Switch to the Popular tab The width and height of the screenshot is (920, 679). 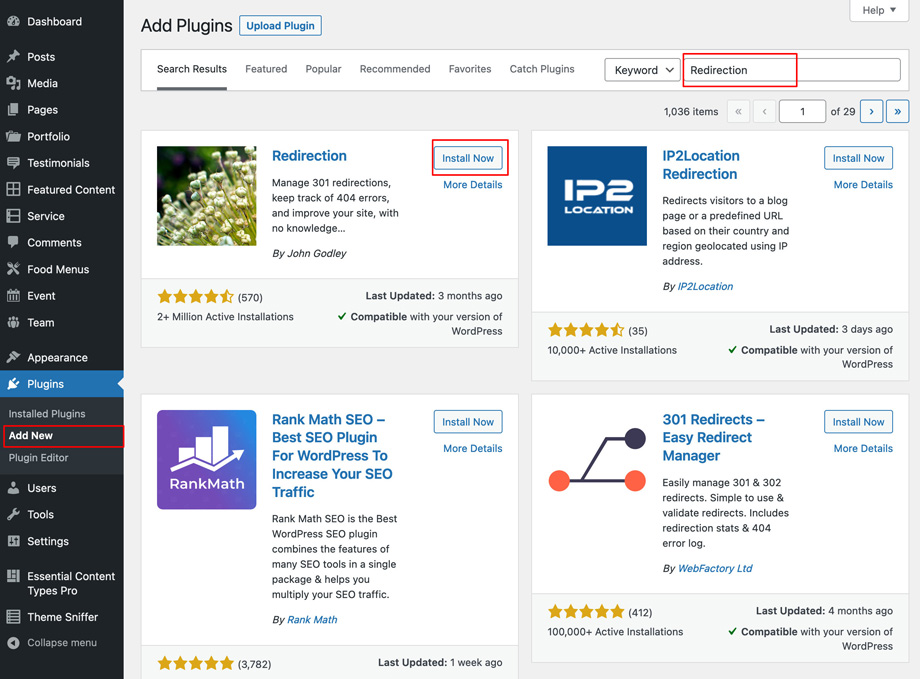[323, 69]
